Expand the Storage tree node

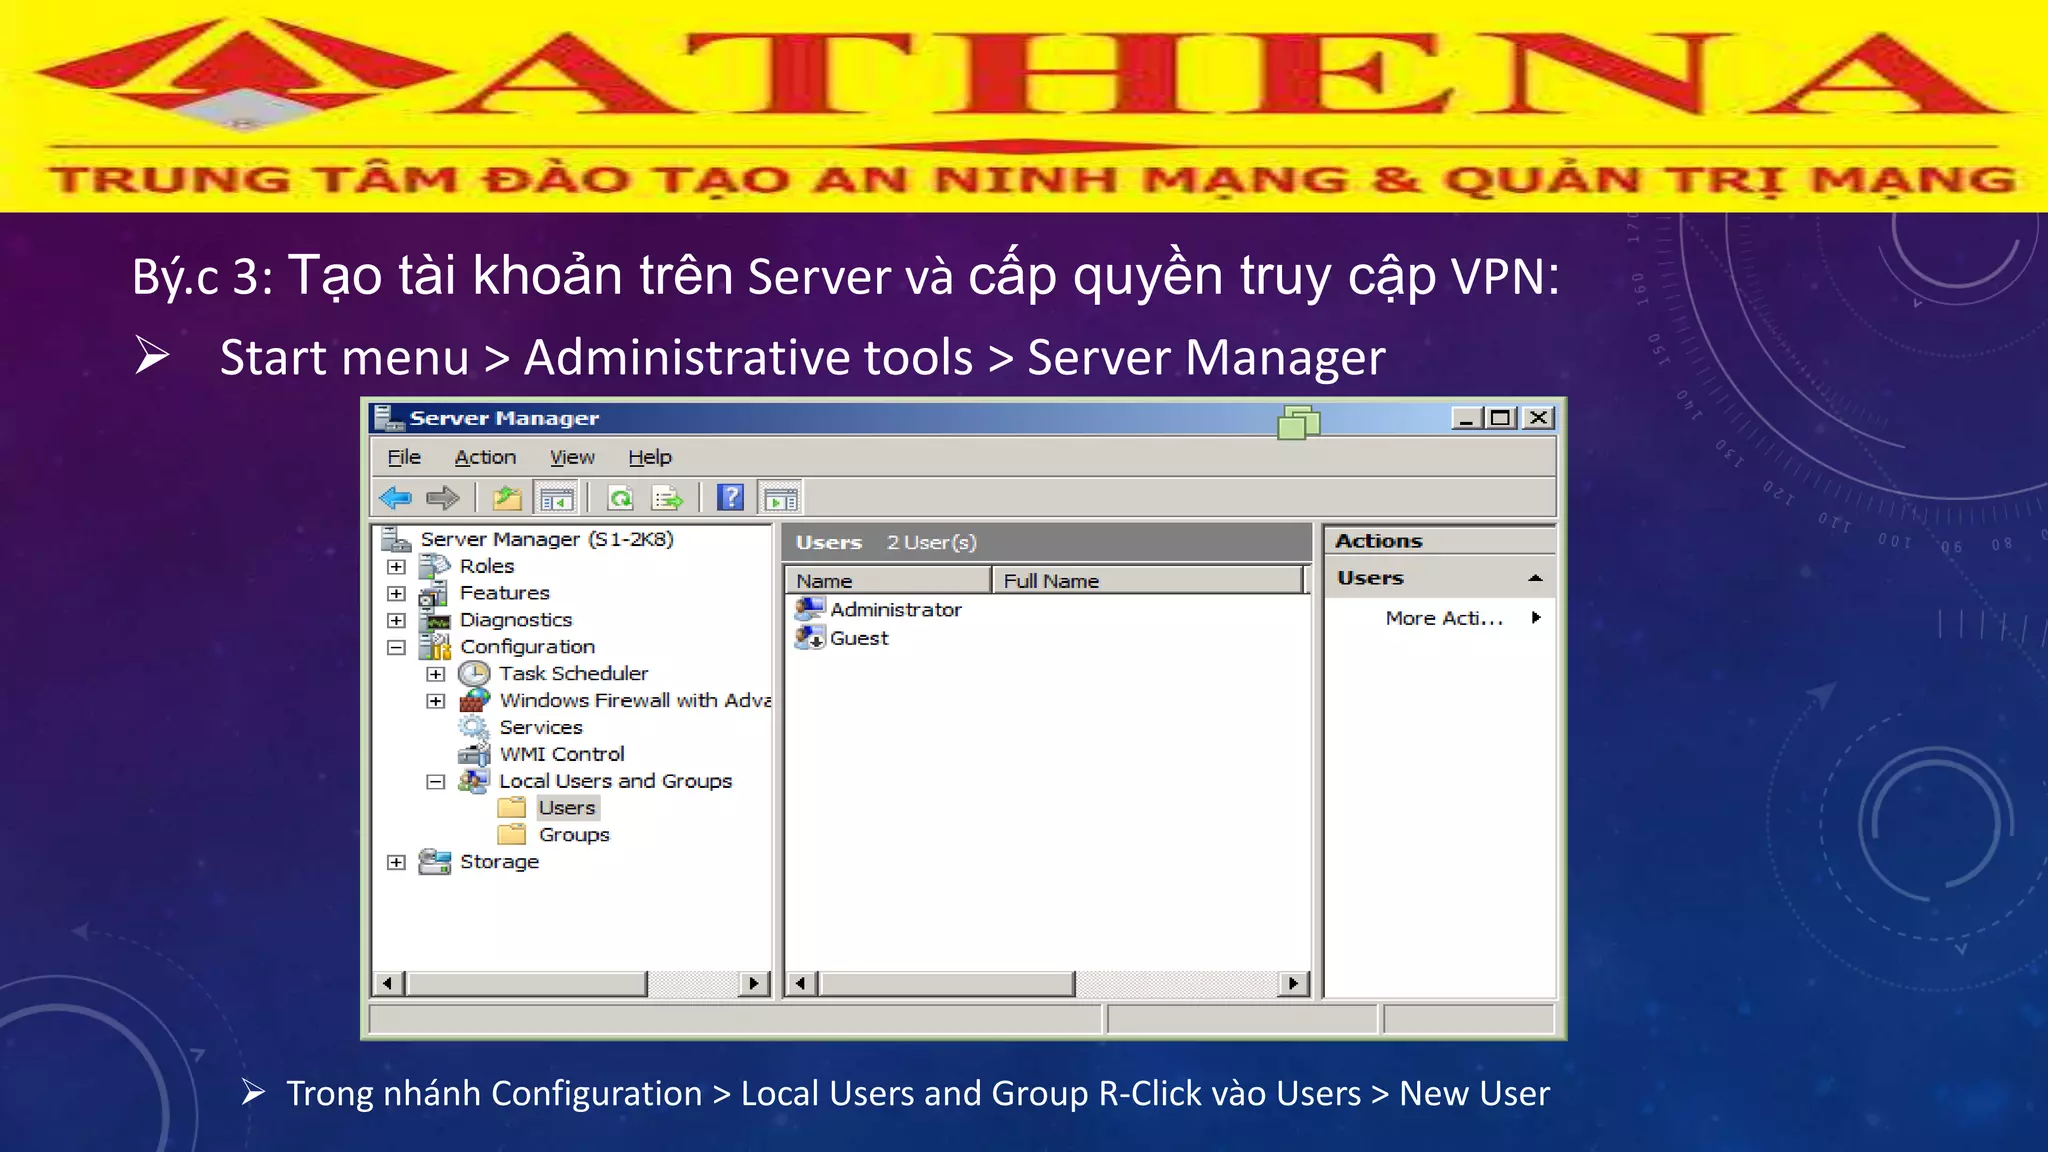coord(396,862)
